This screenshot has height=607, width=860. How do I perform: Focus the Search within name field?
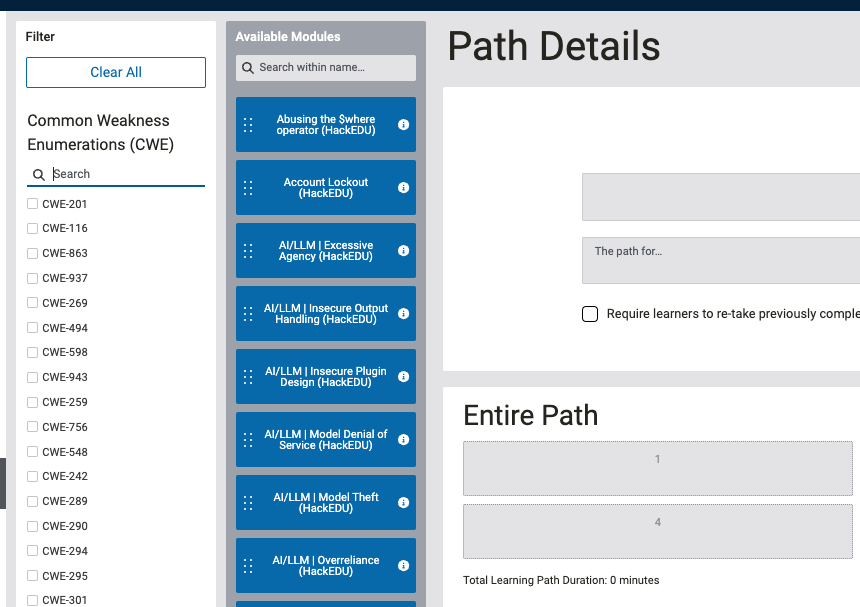tap(326, 67)
